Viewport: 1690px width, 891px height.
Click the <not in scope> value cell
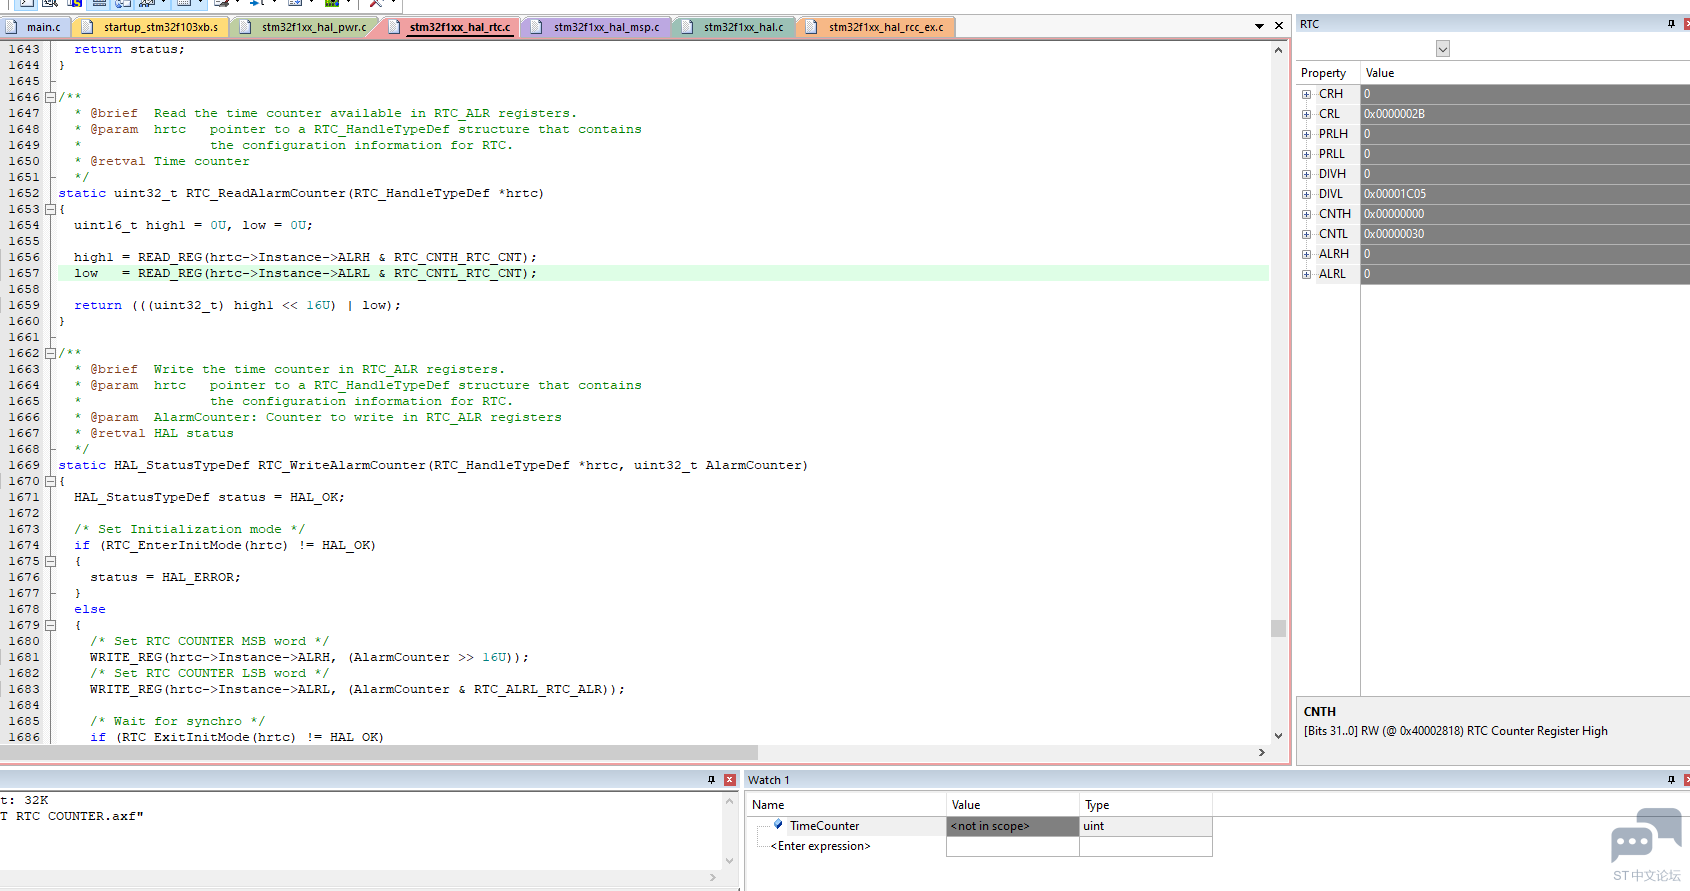tap(1012, 826)
